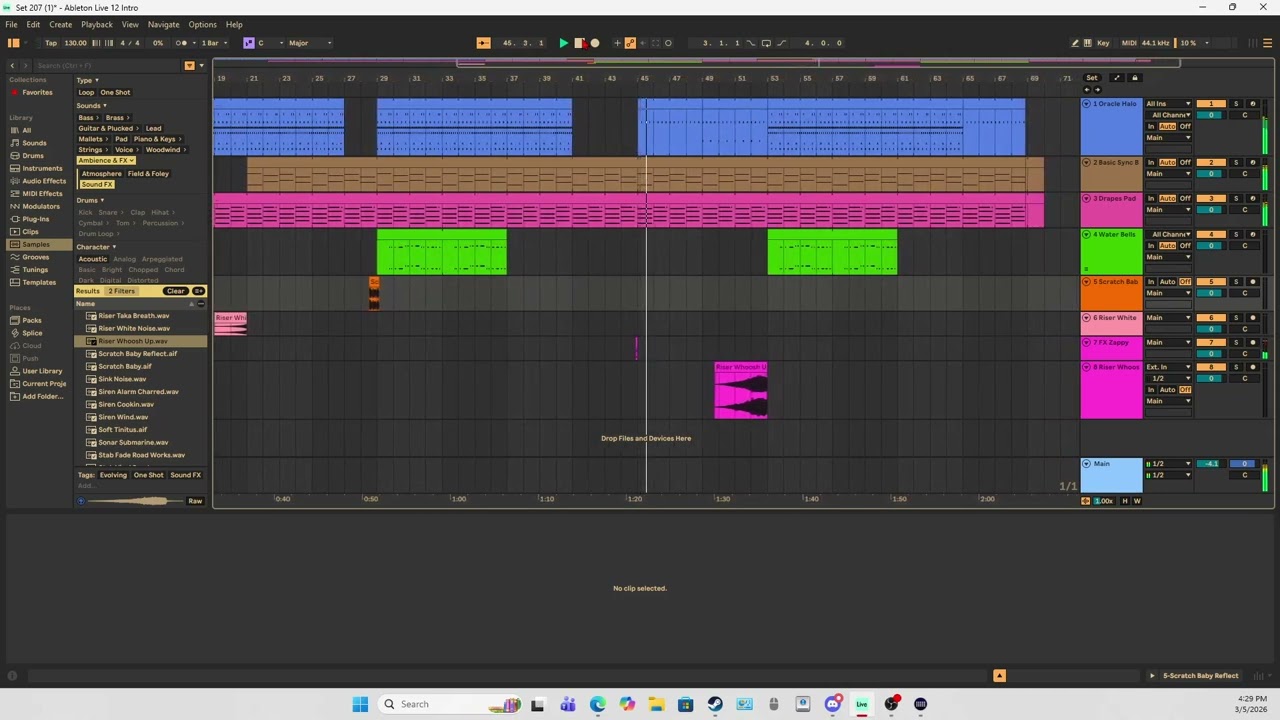Open Windows Start menu on the taskbar
The width and height of the screenshot is (1280, 720).
(360, 704)
